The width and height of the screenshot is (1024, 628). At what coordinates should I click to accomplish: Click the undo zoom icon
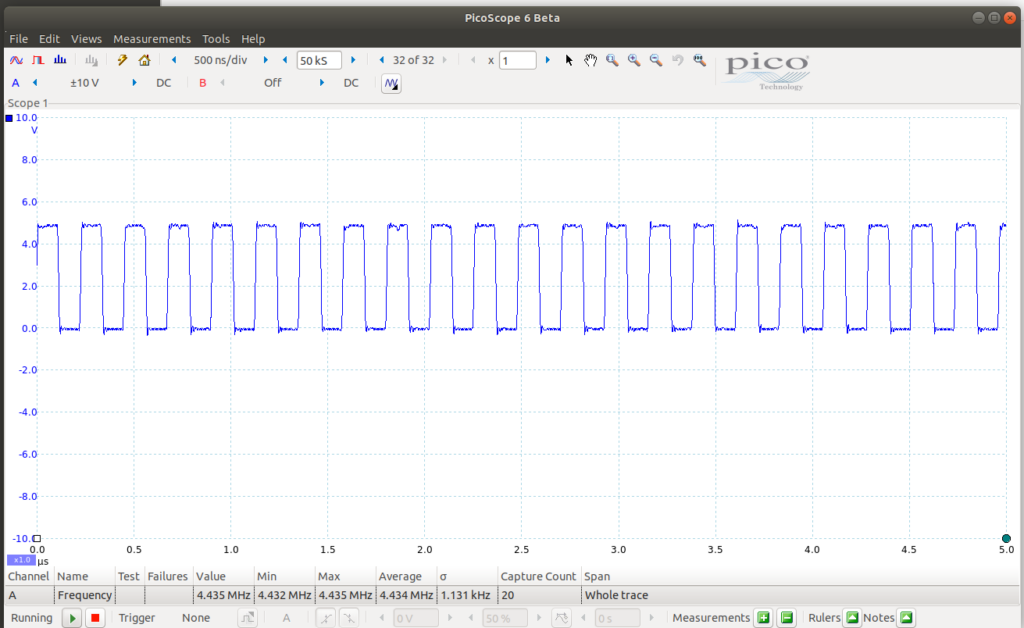[x=678, y=60]
